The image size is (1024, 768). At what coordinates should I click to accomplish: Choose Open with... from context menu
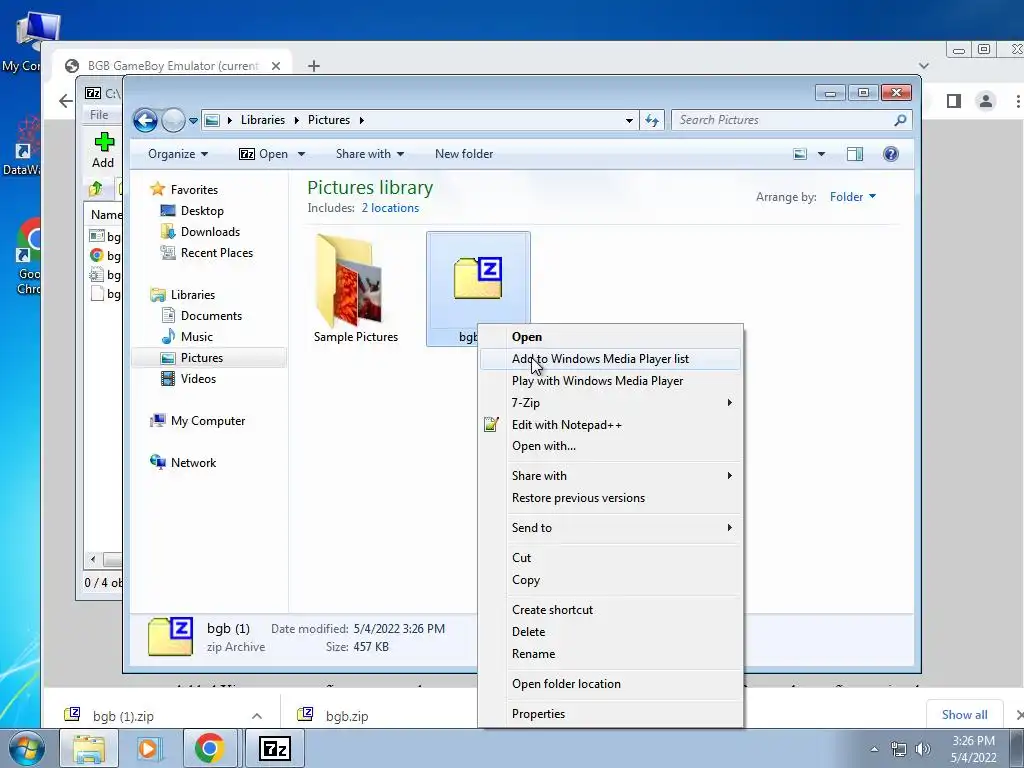point(610,446)
